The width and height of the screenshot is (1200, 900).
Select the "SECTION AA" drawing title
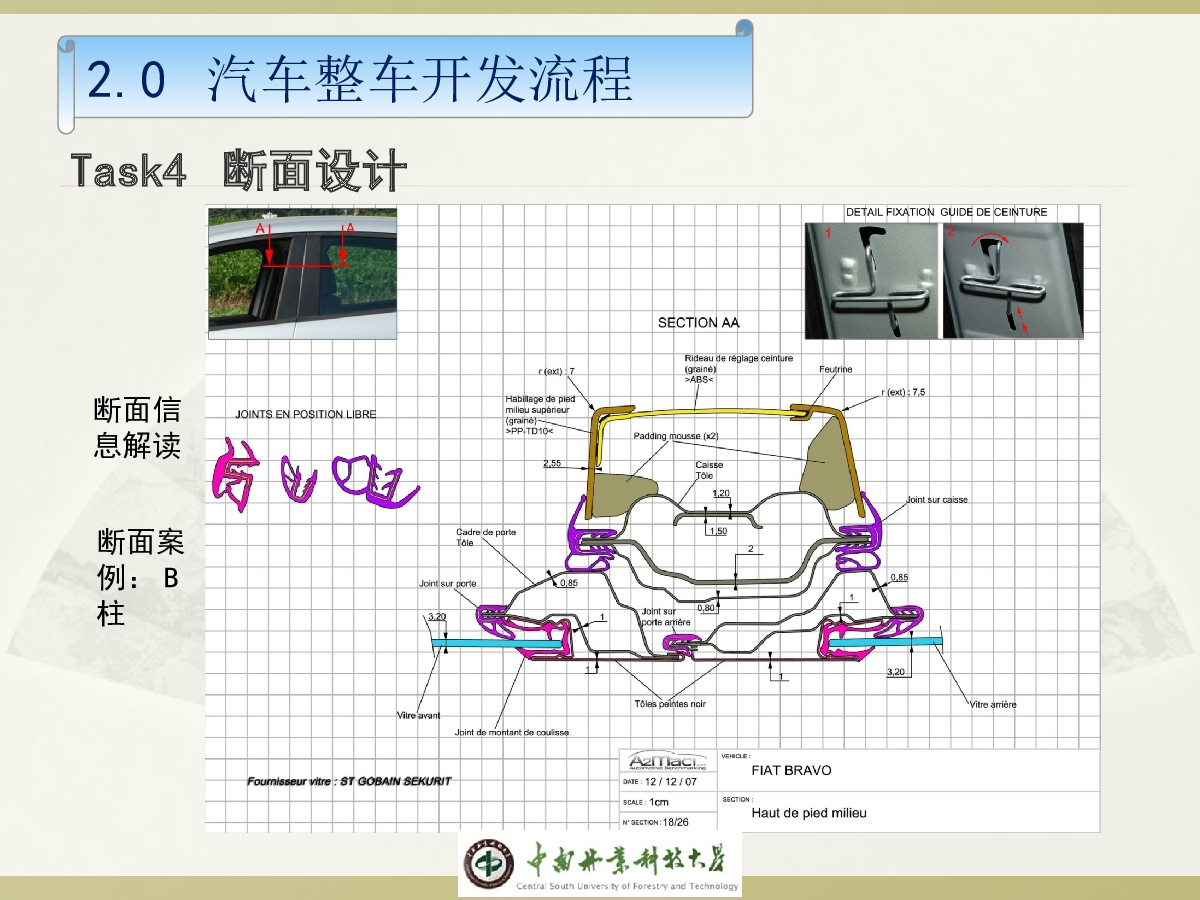[699, 323]
